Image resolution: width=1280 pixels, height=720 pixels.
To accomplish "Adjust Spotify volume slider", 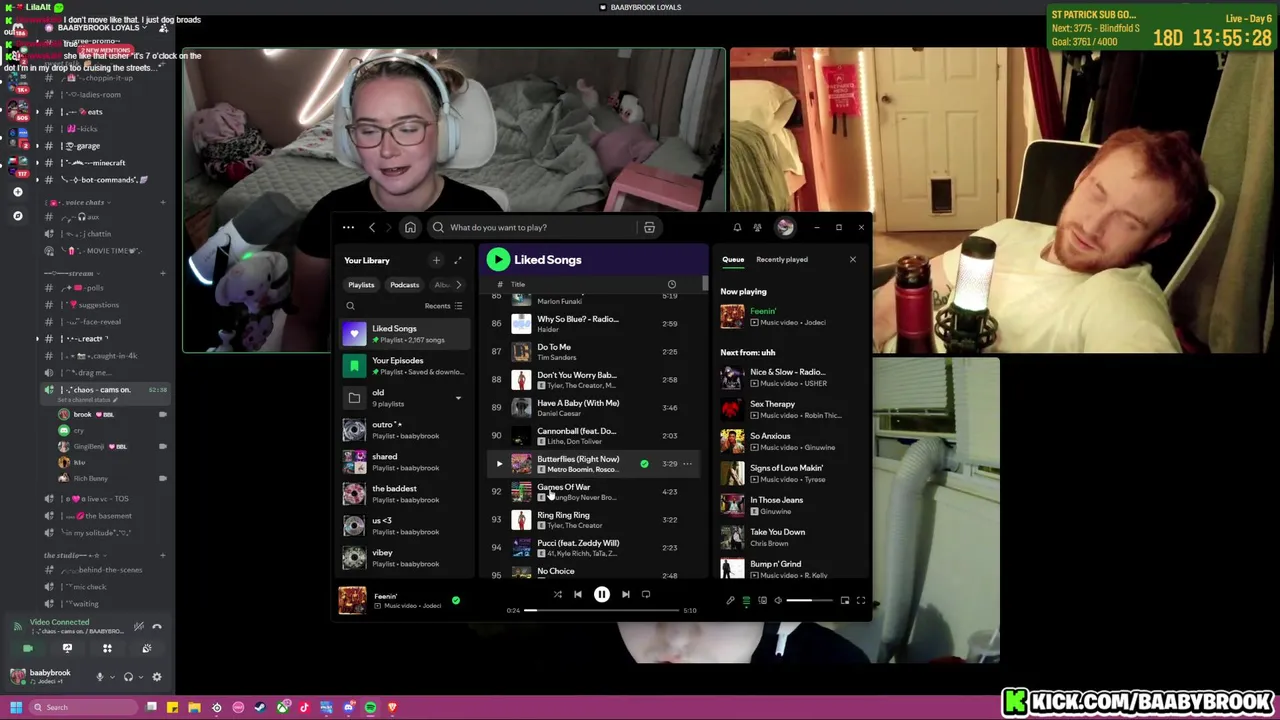I will point(811,600).
